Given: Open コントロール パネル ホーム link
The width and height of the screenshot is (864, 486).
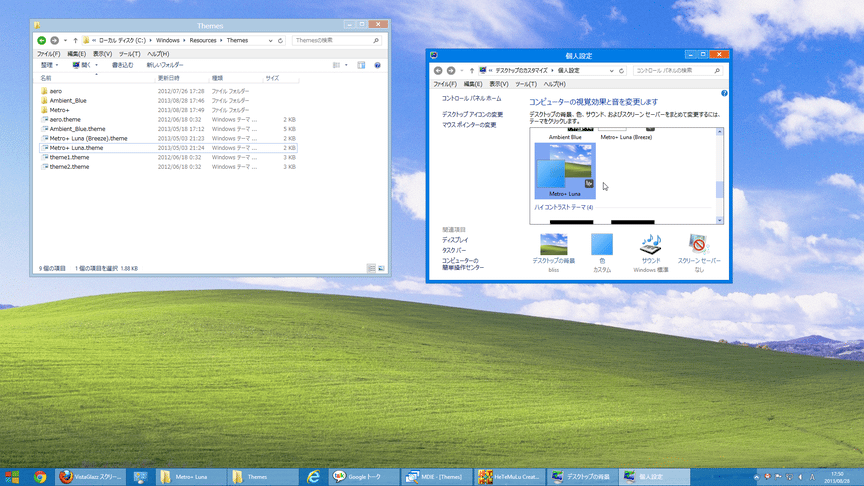Looking at the screenshot, I should (x=471, y=99).
